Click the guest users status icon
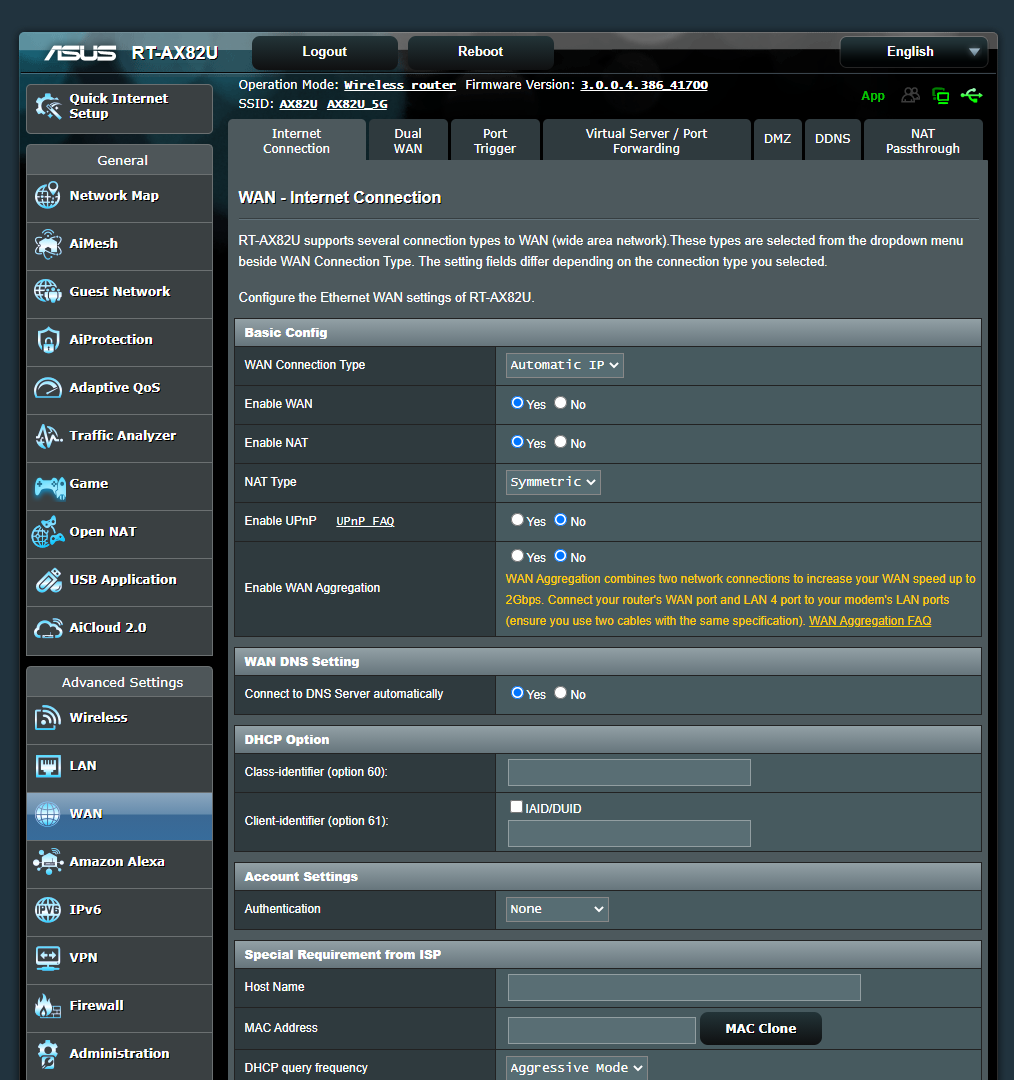 click(911, 95)
